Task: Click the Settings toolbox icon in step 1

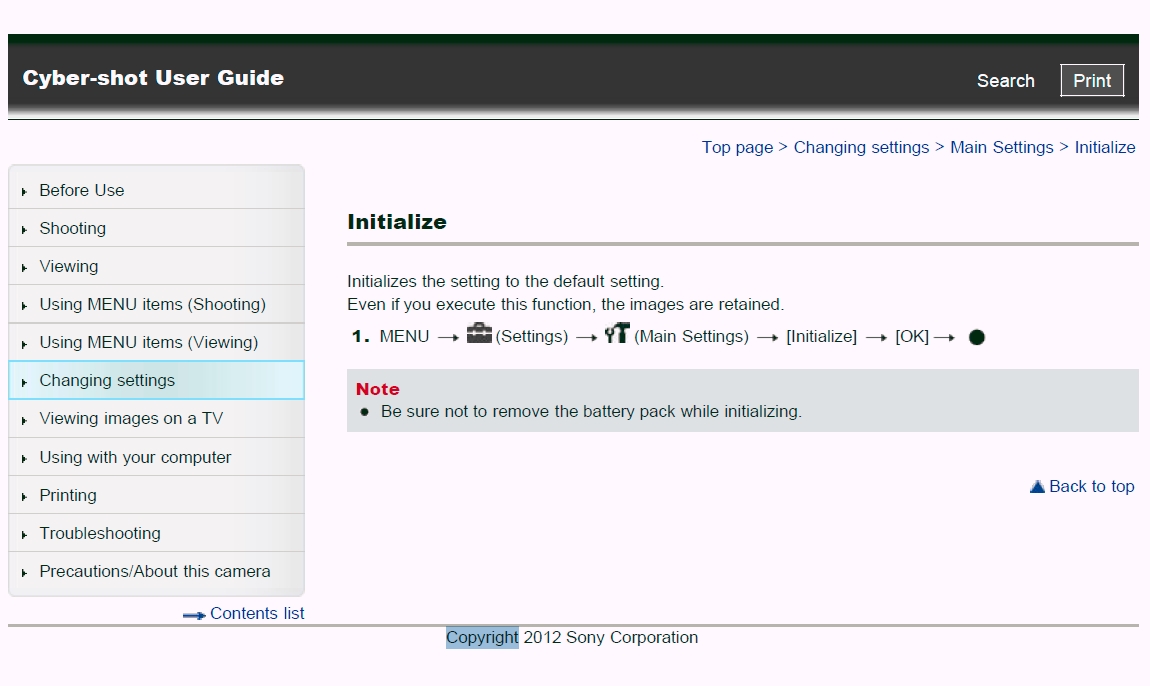Action: click(x=479, y=335)
